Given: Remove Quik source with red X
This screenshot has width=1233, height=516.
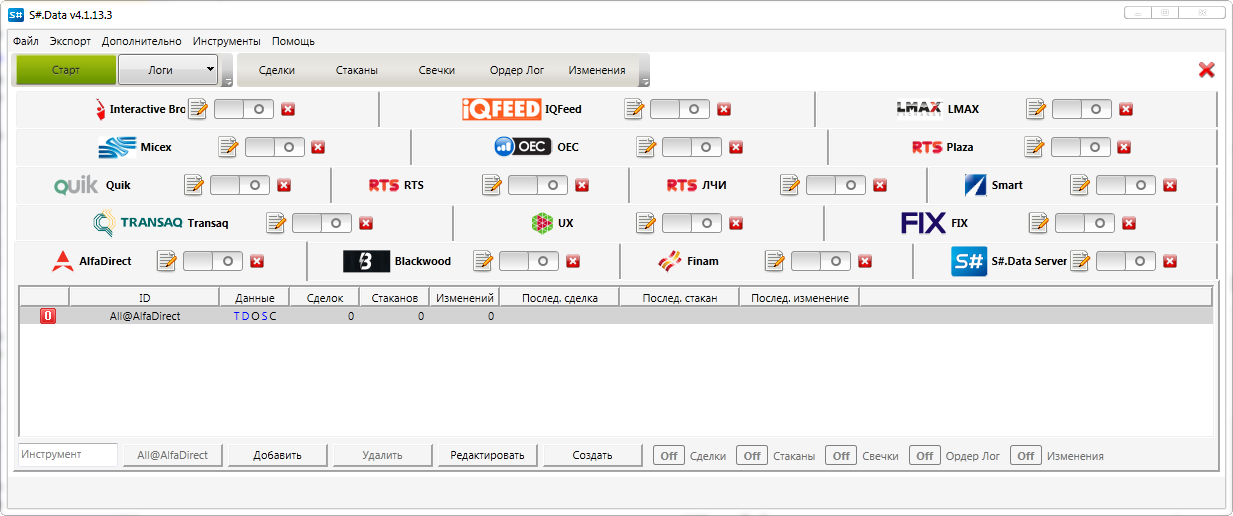Looking at the screenshot, I should 284,185.
